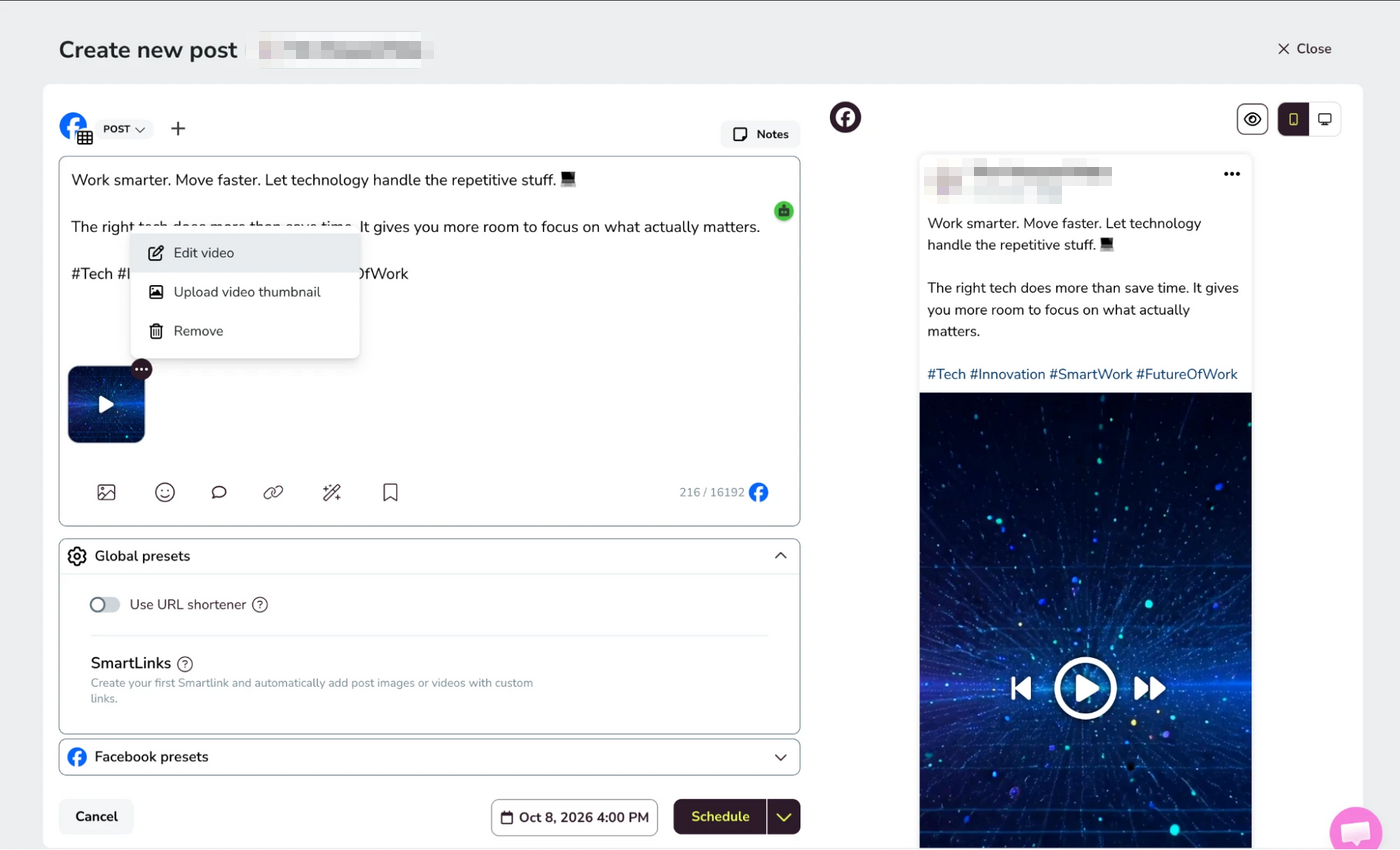Click the 216 / 16192 character counter

coord(712,493)
